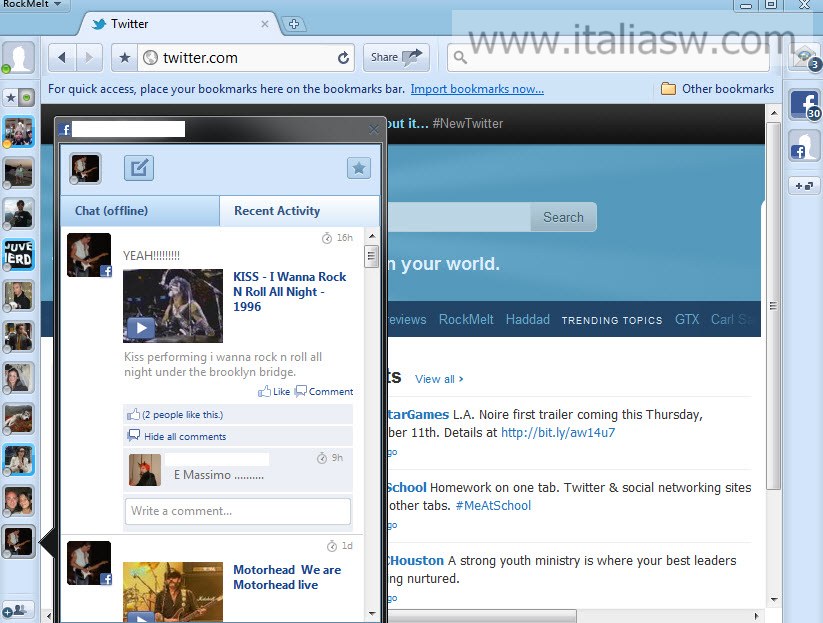Select the Twitter browser tab
Screen dimensions: 823x623
(x=176, y=24)
